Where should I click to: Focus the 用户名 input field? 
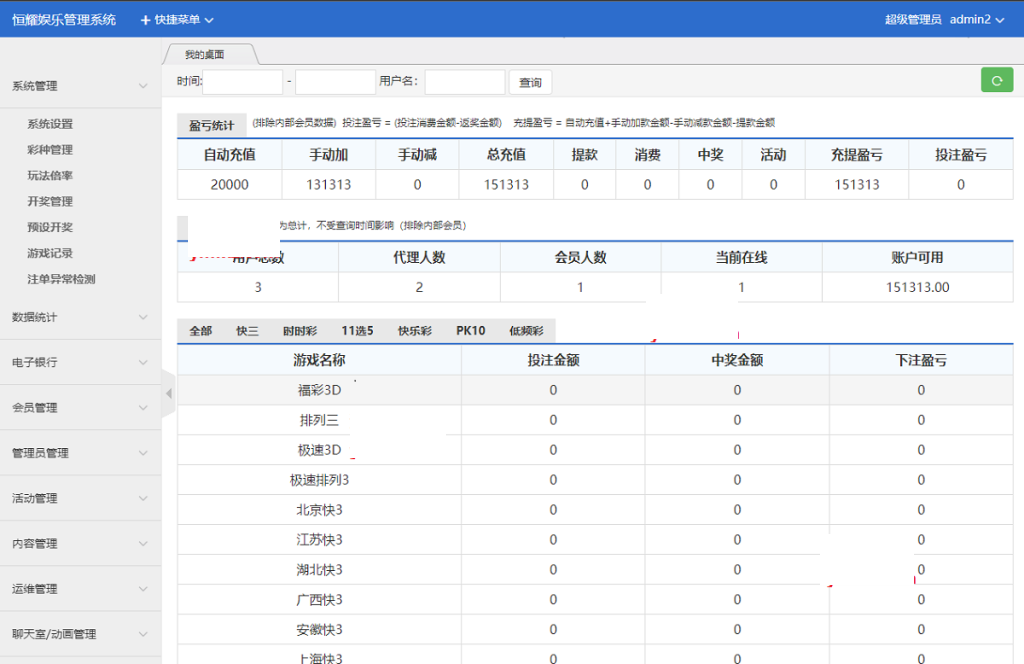click(x=465, y=82)
